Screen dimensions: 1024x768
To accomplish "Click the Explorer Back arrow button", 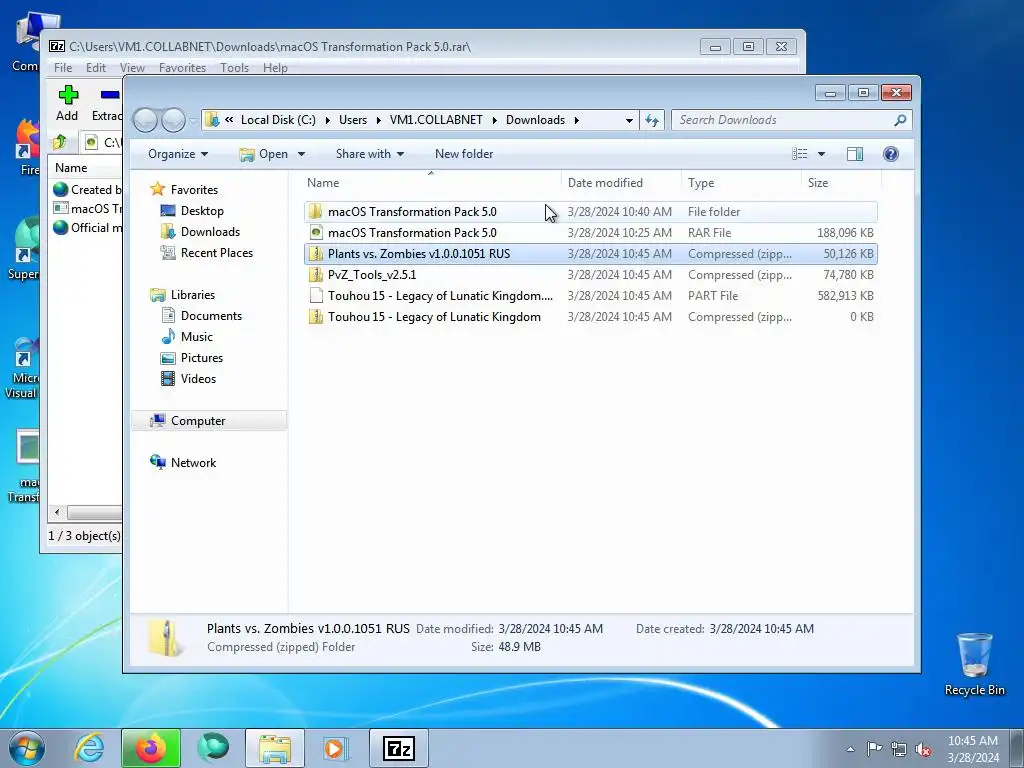I will click(x=145, y=120).
